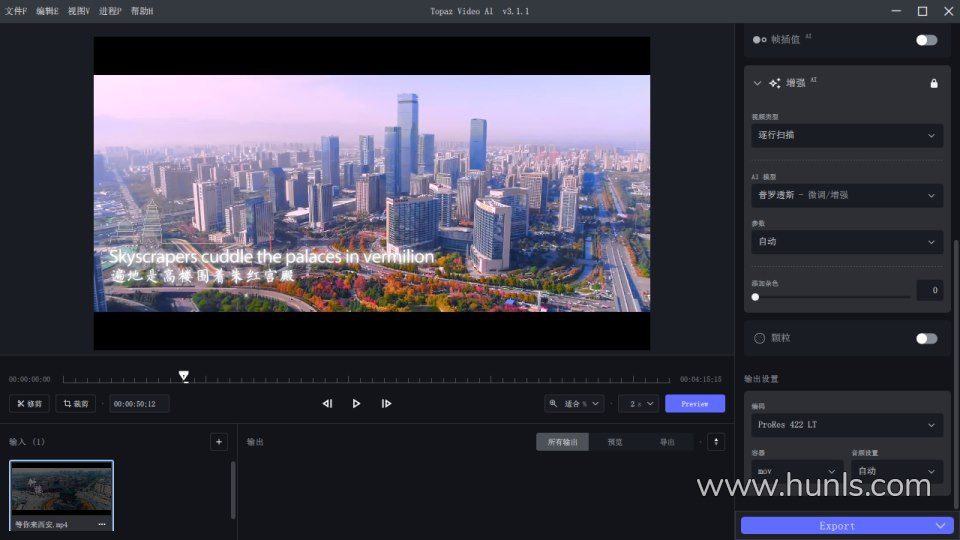Open the 帮助H menu
Viewport: 960px width, 540px height.
[x=142, y=11]
